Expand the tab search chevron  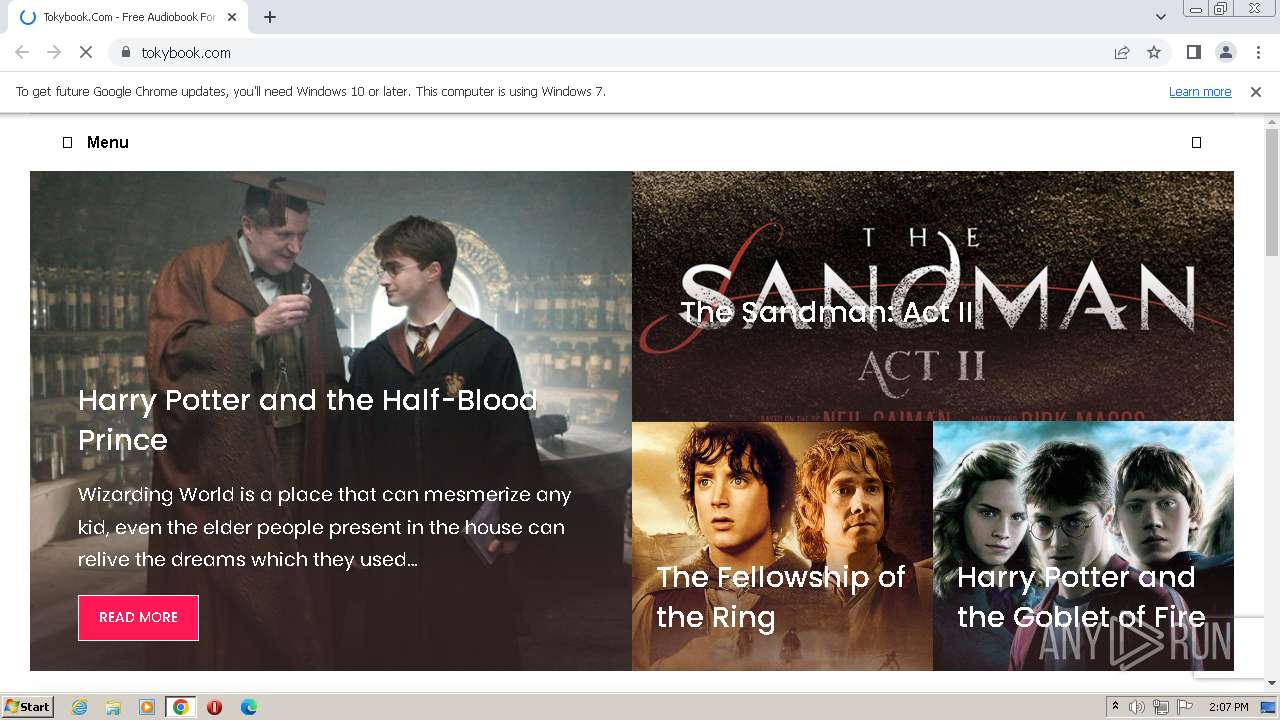1161,17
